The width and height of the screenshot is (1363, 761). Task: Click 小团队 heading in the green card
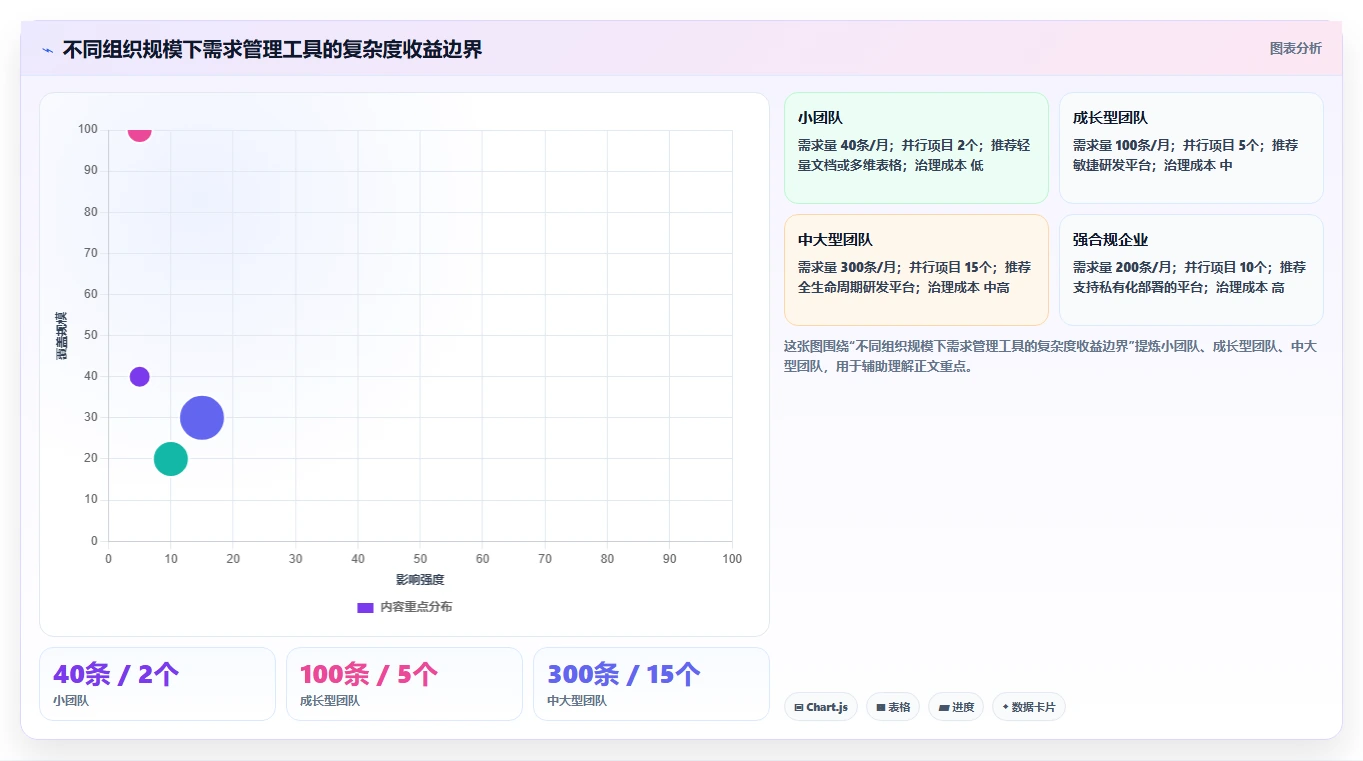pyautogui.click(x=820, y=118)
